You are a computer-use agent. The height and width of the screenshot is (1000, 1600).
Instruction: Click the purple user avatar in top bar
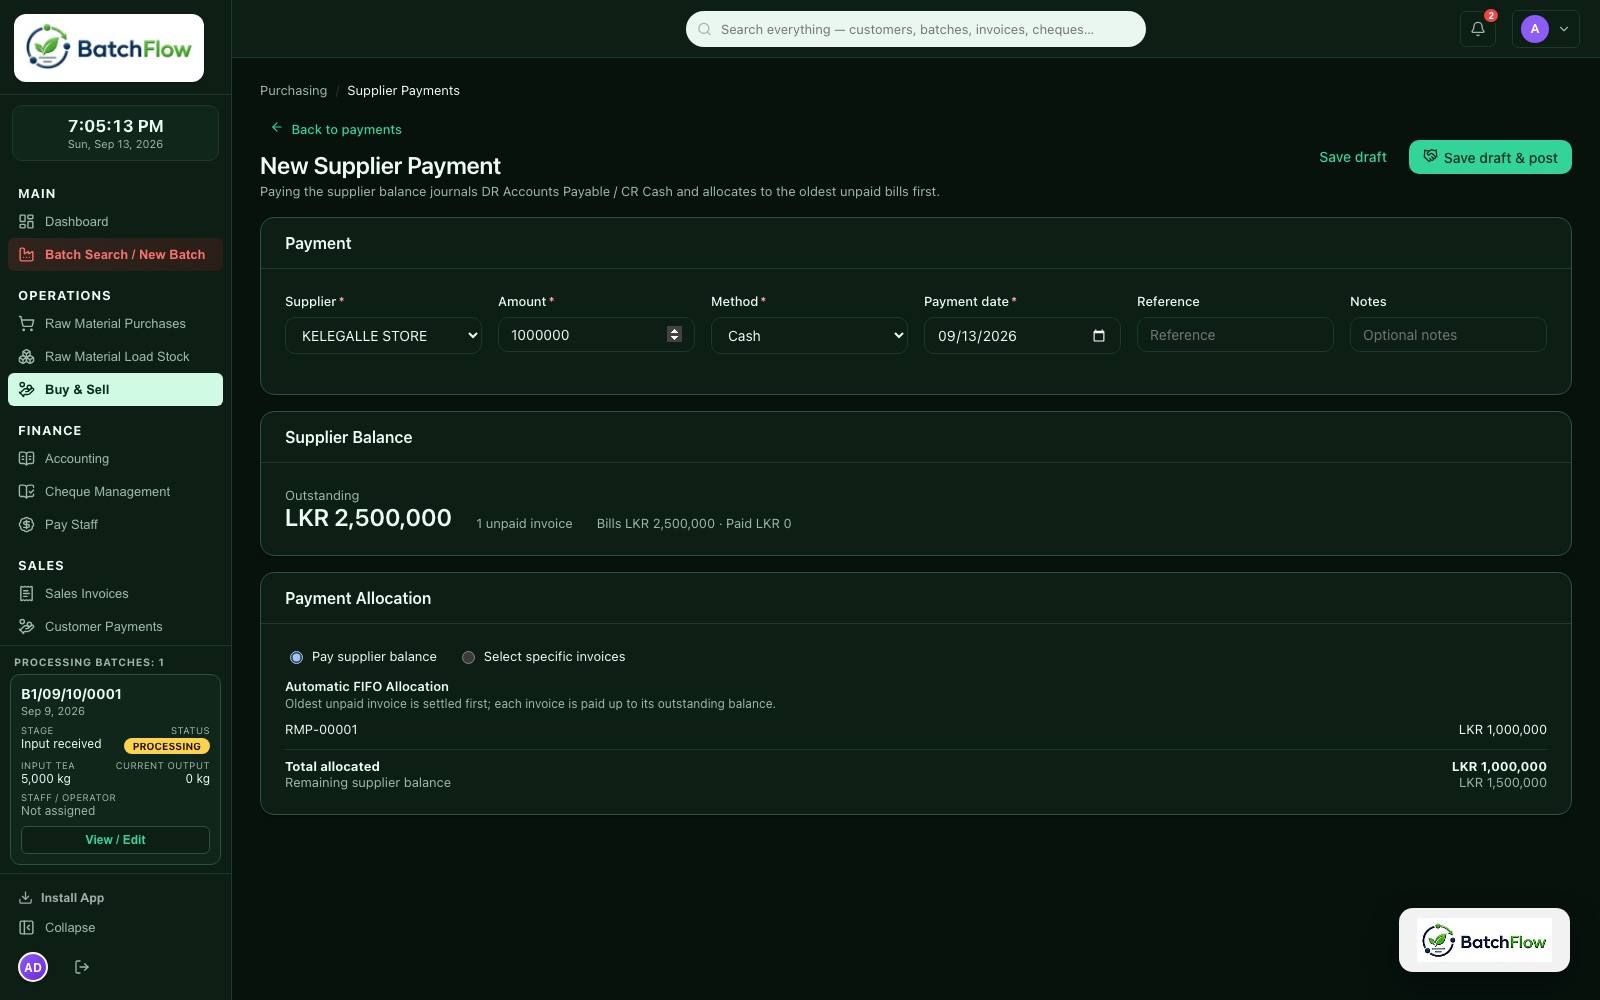tap(1534, 29)
